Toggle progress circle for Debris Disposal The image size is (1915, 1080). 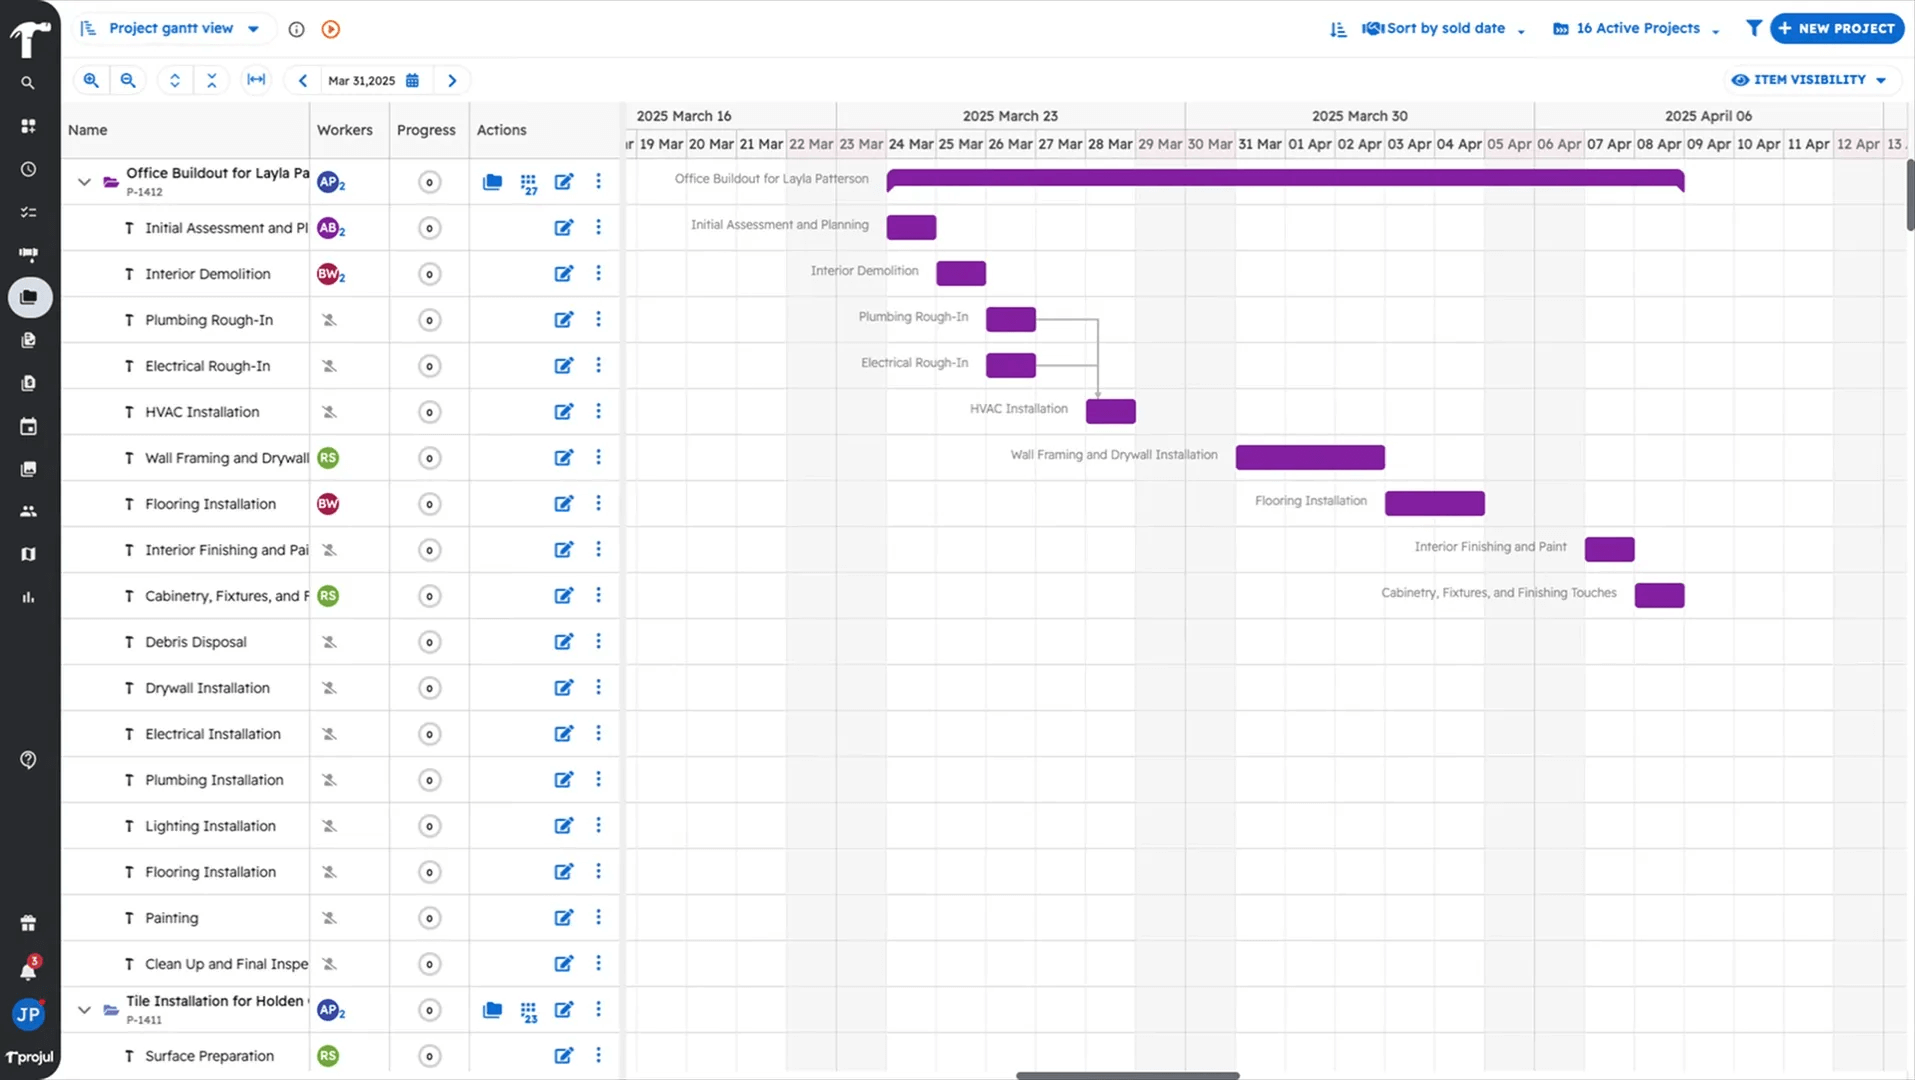click(x=429, y=642)
